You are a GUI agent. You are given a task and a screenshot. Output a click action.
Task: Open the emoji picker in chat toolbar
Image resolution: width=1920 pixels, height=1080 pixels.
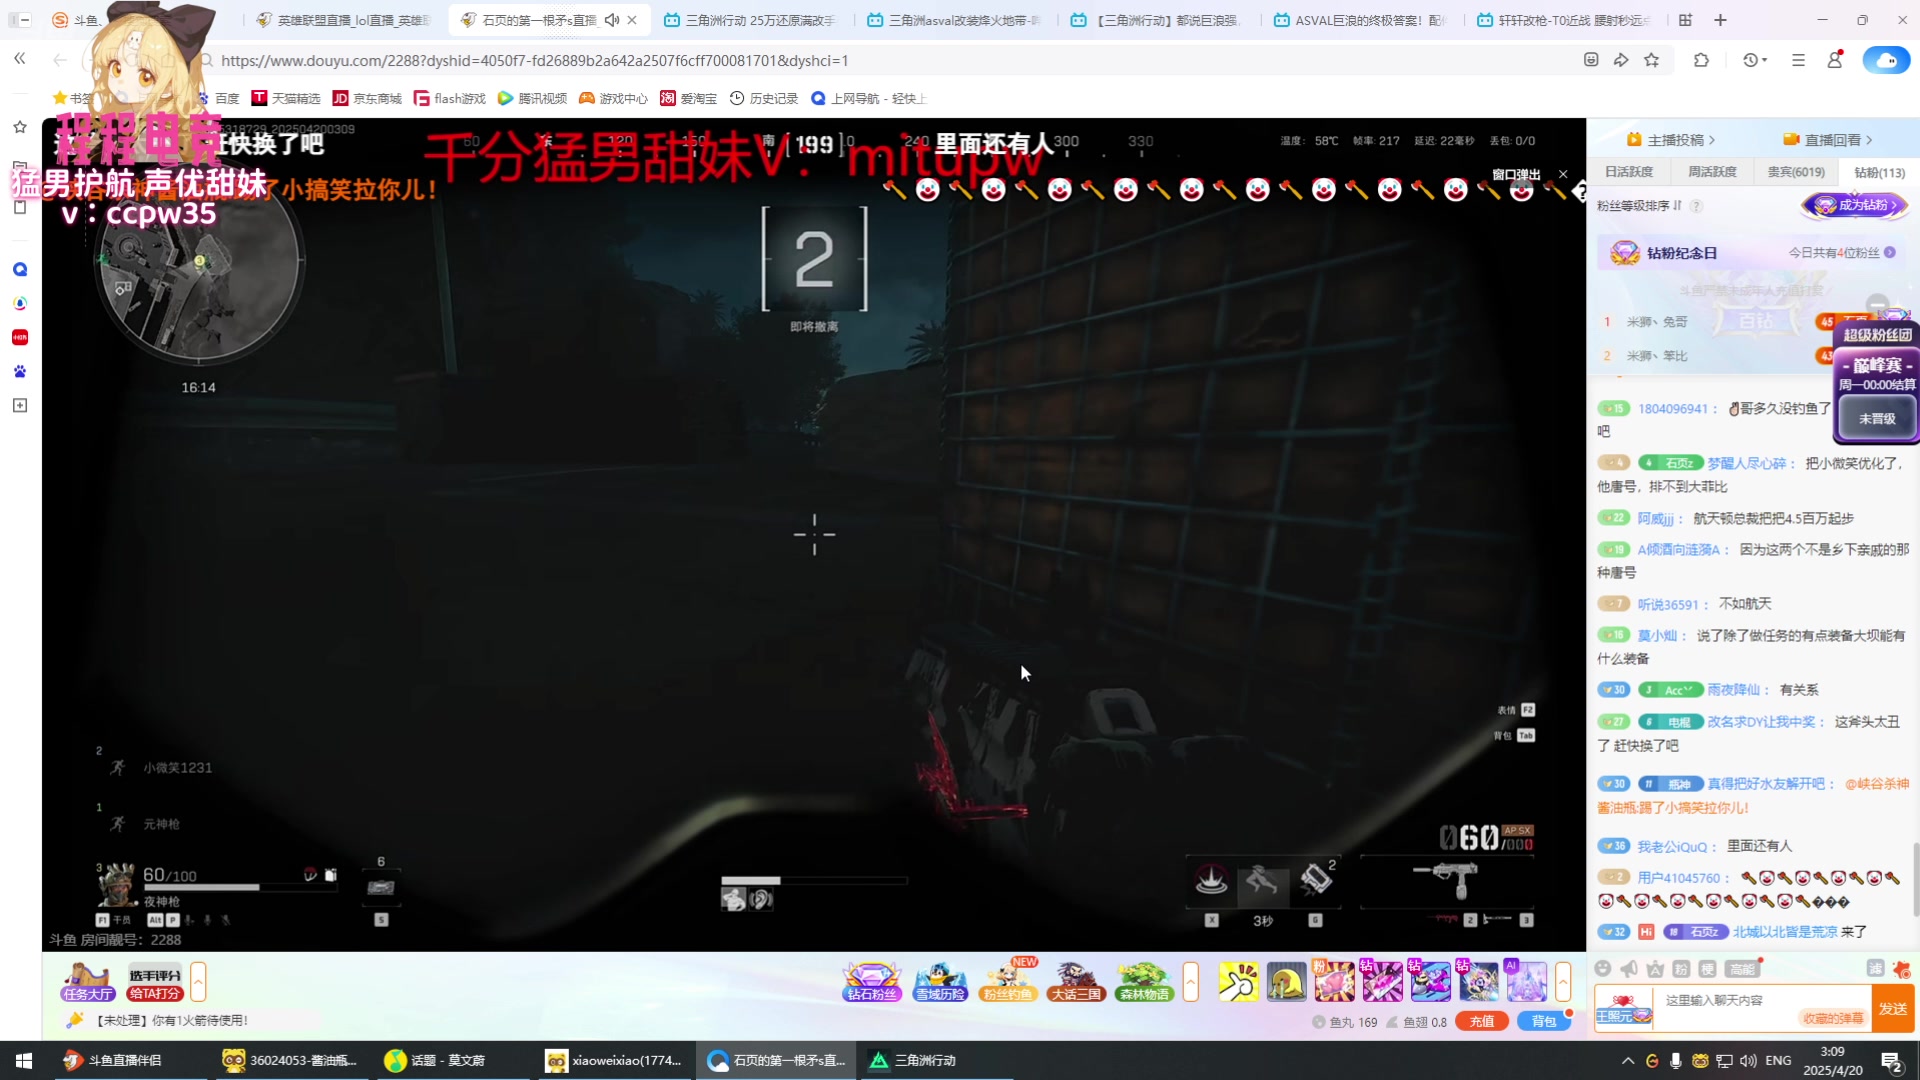pos(1603,968)
